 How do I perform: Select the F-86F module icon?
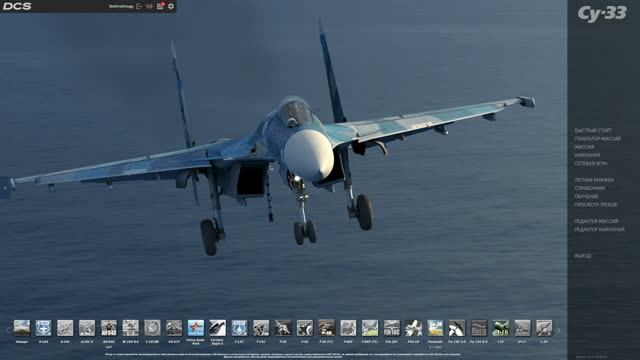348,328
